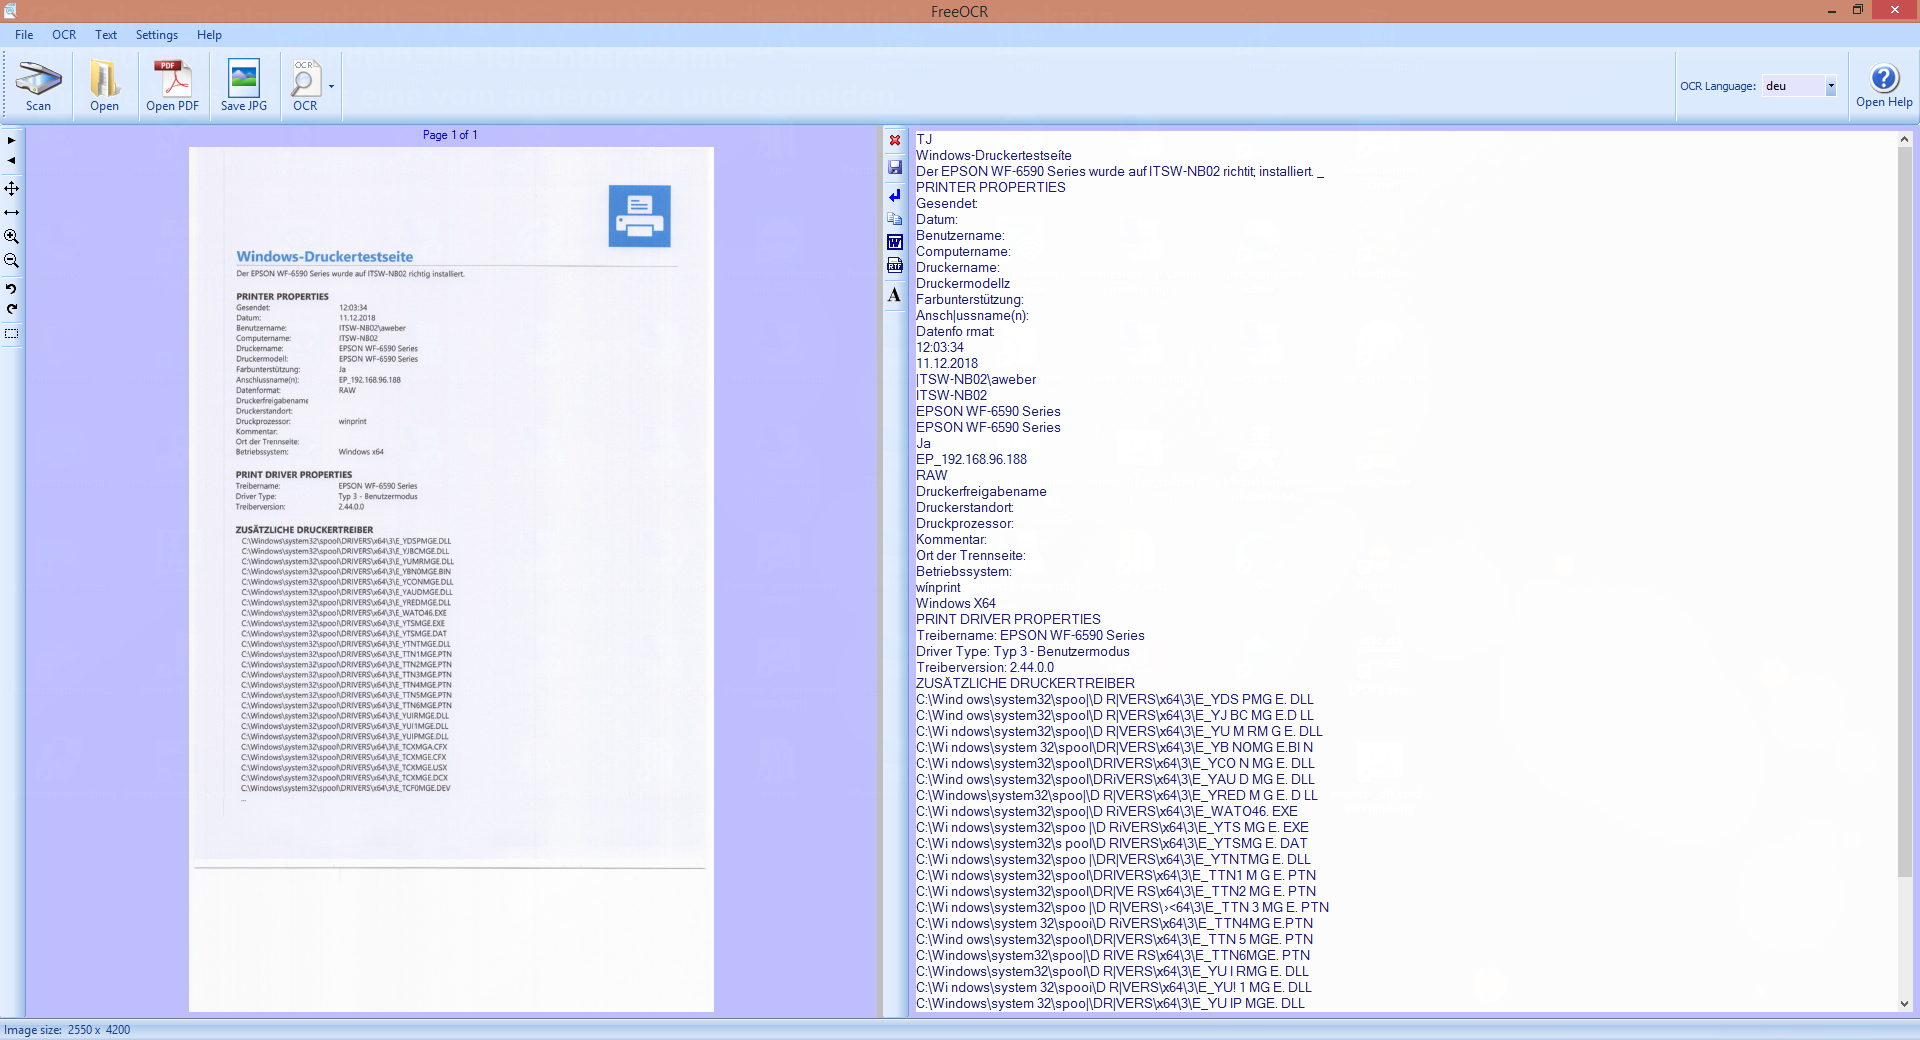The image size is (1920, 1040).
Task: Open the font settings 'A' icon
Action: [x=895, y=295]
